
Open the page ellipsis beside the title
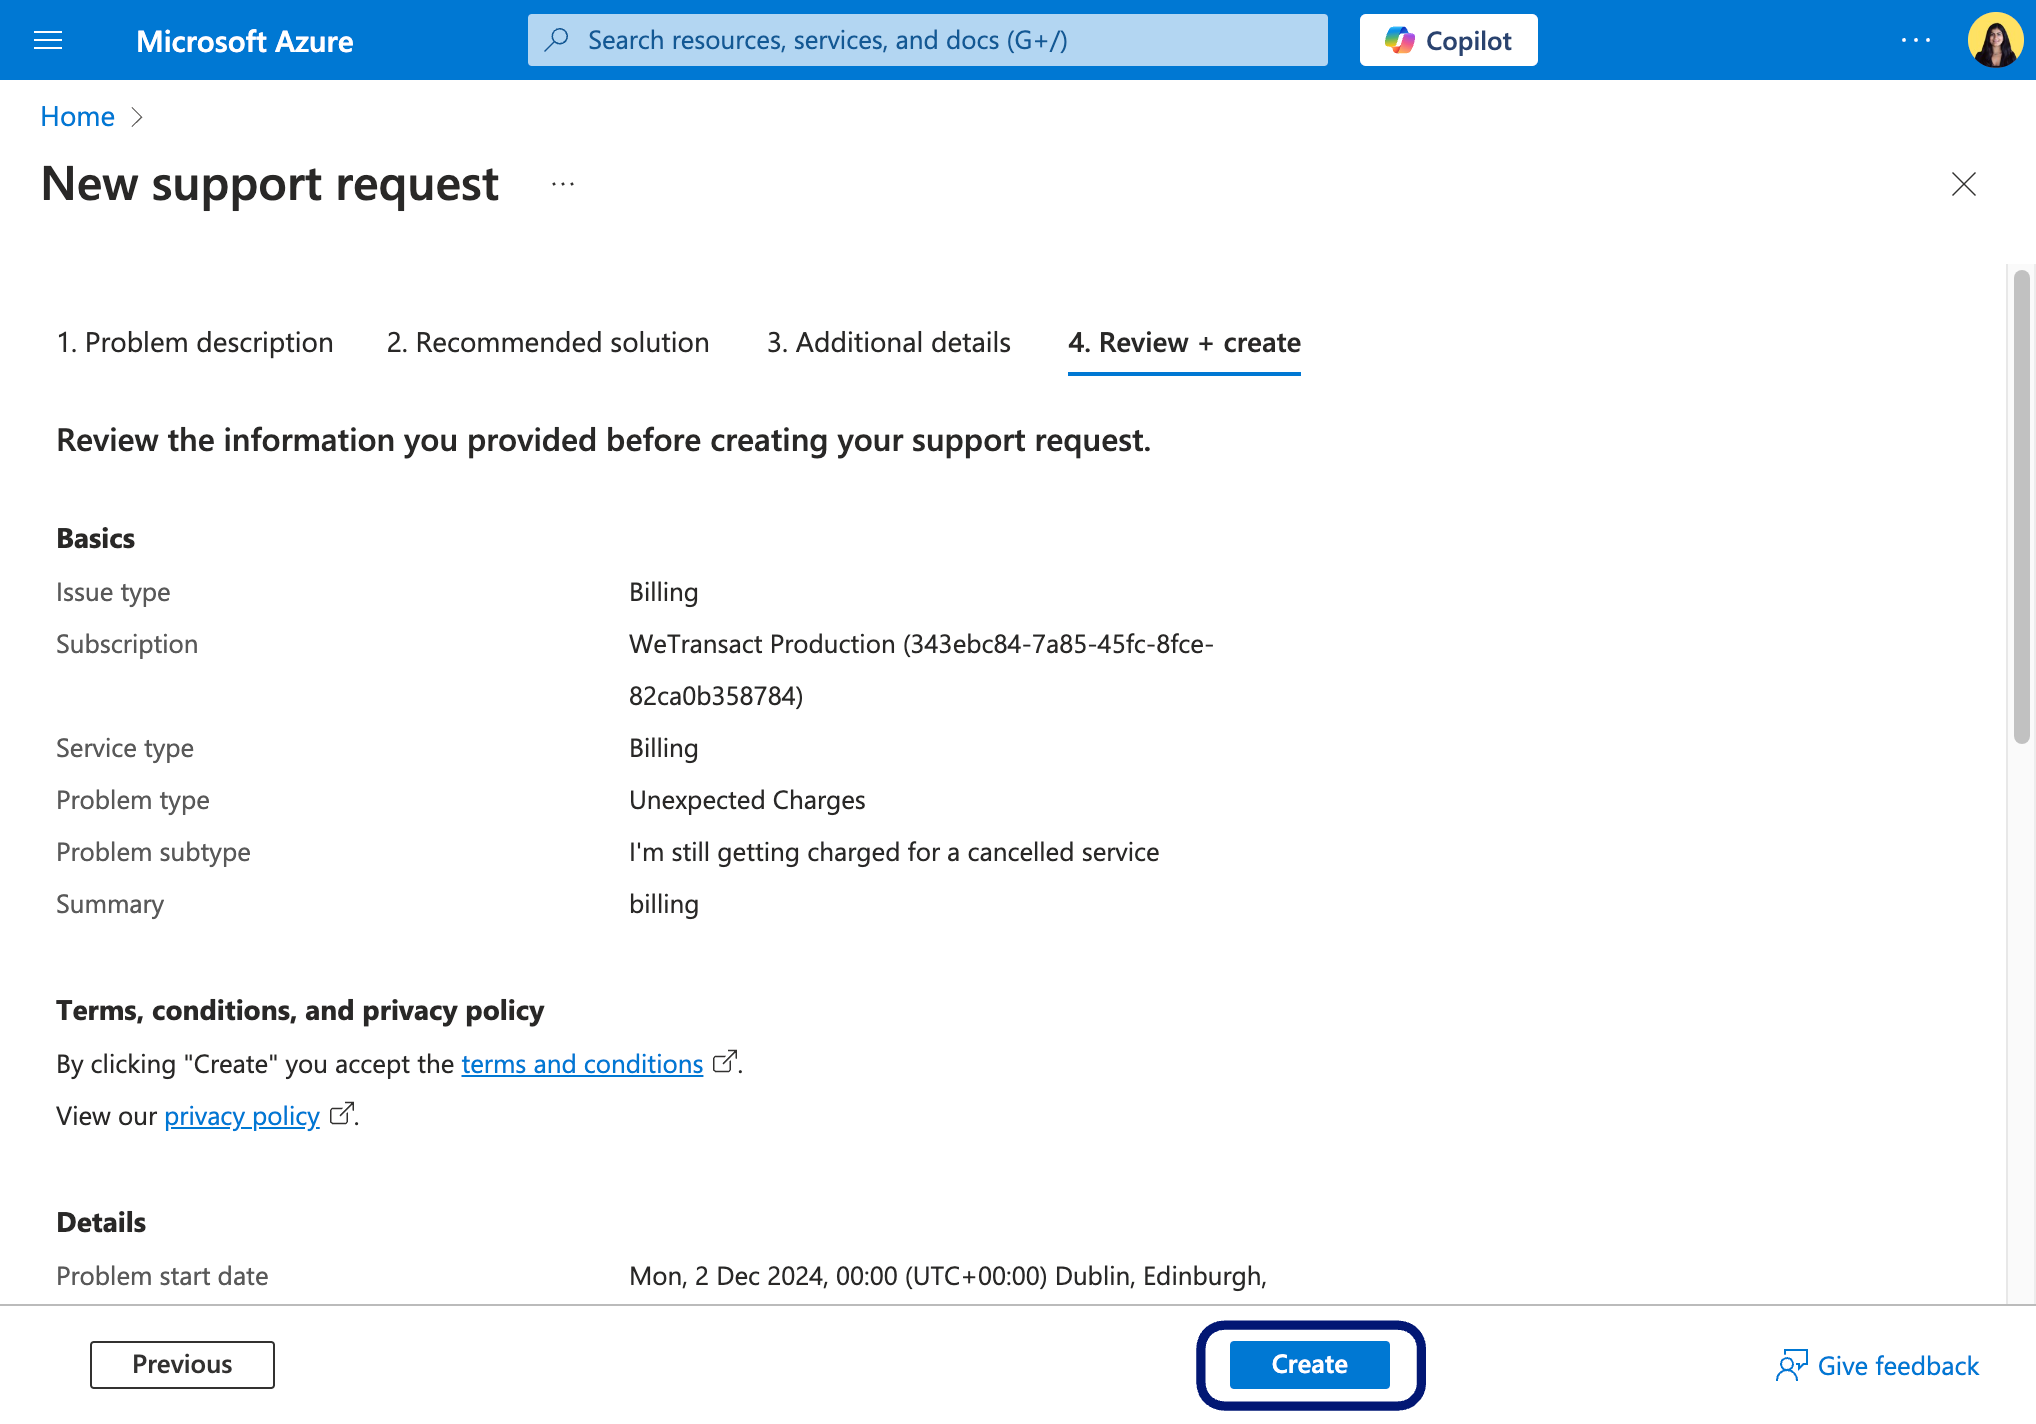(563, 184)
